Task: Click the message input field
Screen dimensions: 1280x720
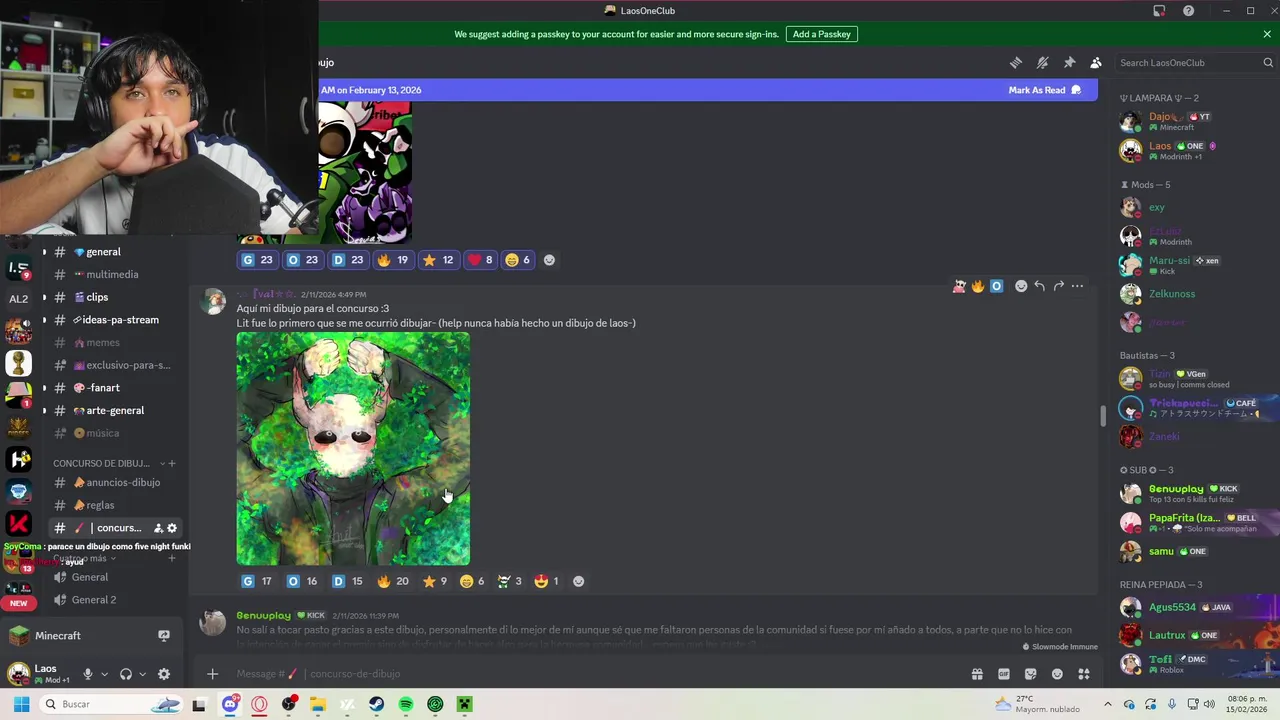Action: pos(590,674)
